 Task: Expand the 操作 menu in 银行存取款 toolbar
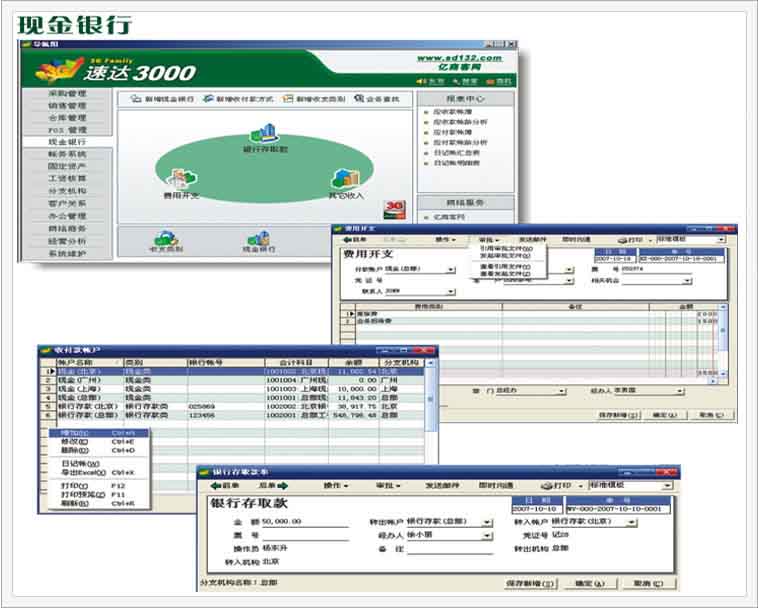coord(336,486)
